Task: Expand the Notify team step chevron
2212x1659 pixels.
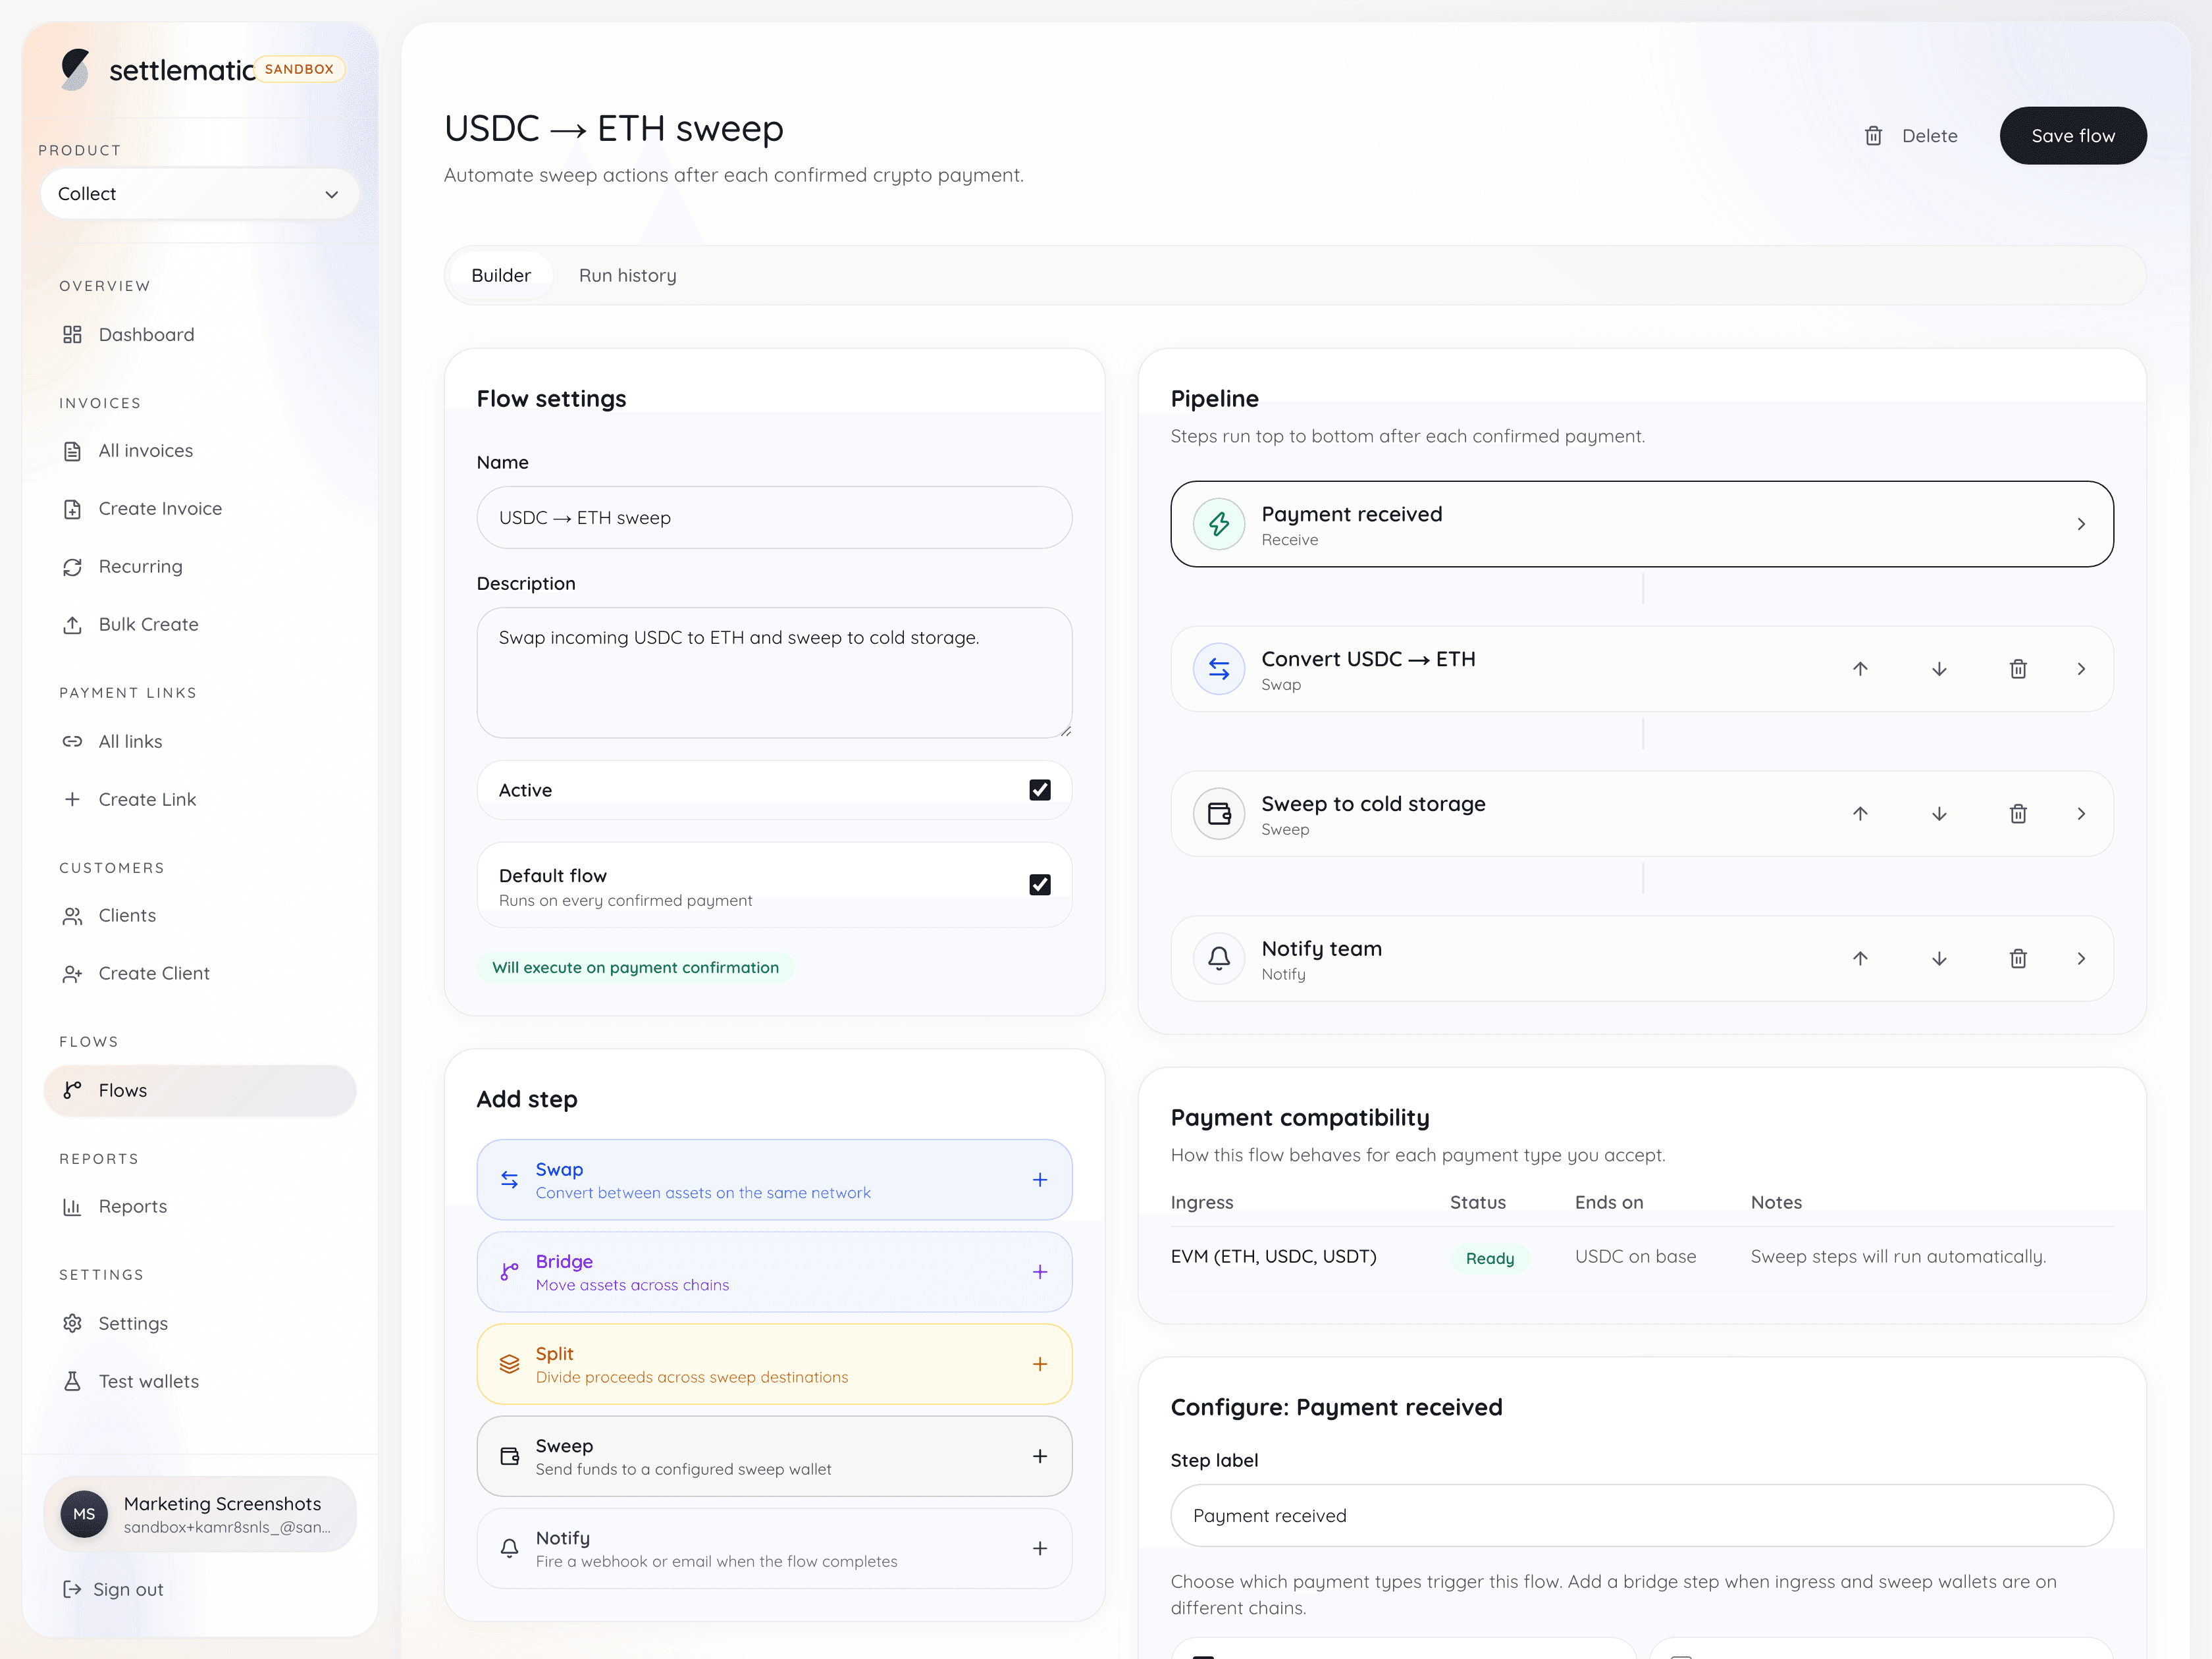Action: tap(2081, 959)
